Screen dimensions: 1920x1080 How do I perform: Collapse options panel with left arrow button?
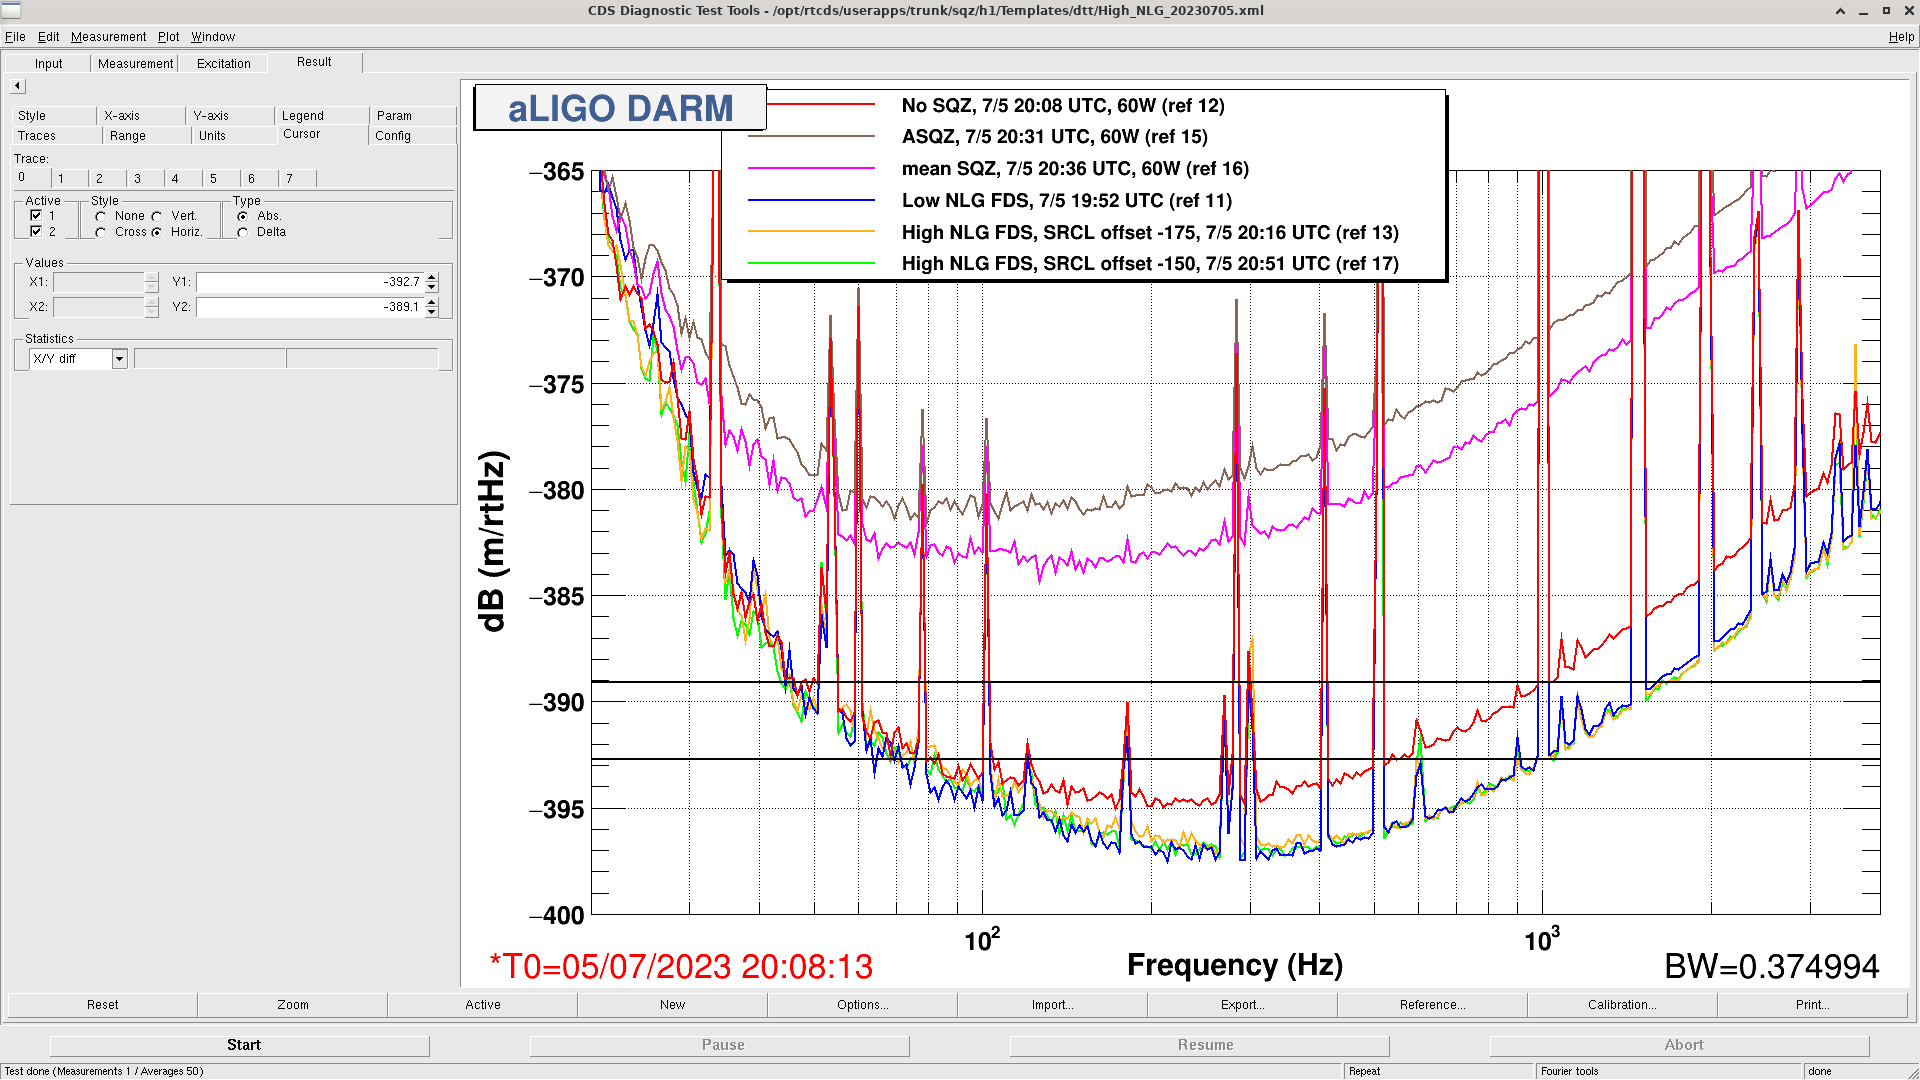click(x=17, y=86)
